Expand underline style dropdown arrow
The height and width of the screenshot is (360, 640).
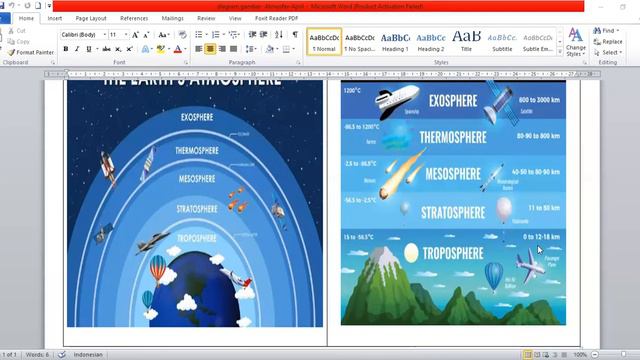tap(97, 49)
